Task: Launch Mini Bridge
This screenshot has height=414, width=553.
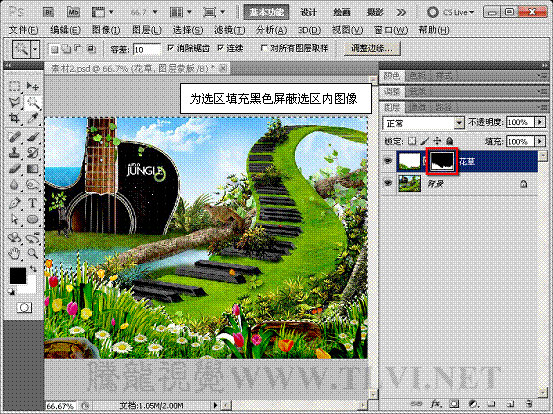Action: coord(73,12)
